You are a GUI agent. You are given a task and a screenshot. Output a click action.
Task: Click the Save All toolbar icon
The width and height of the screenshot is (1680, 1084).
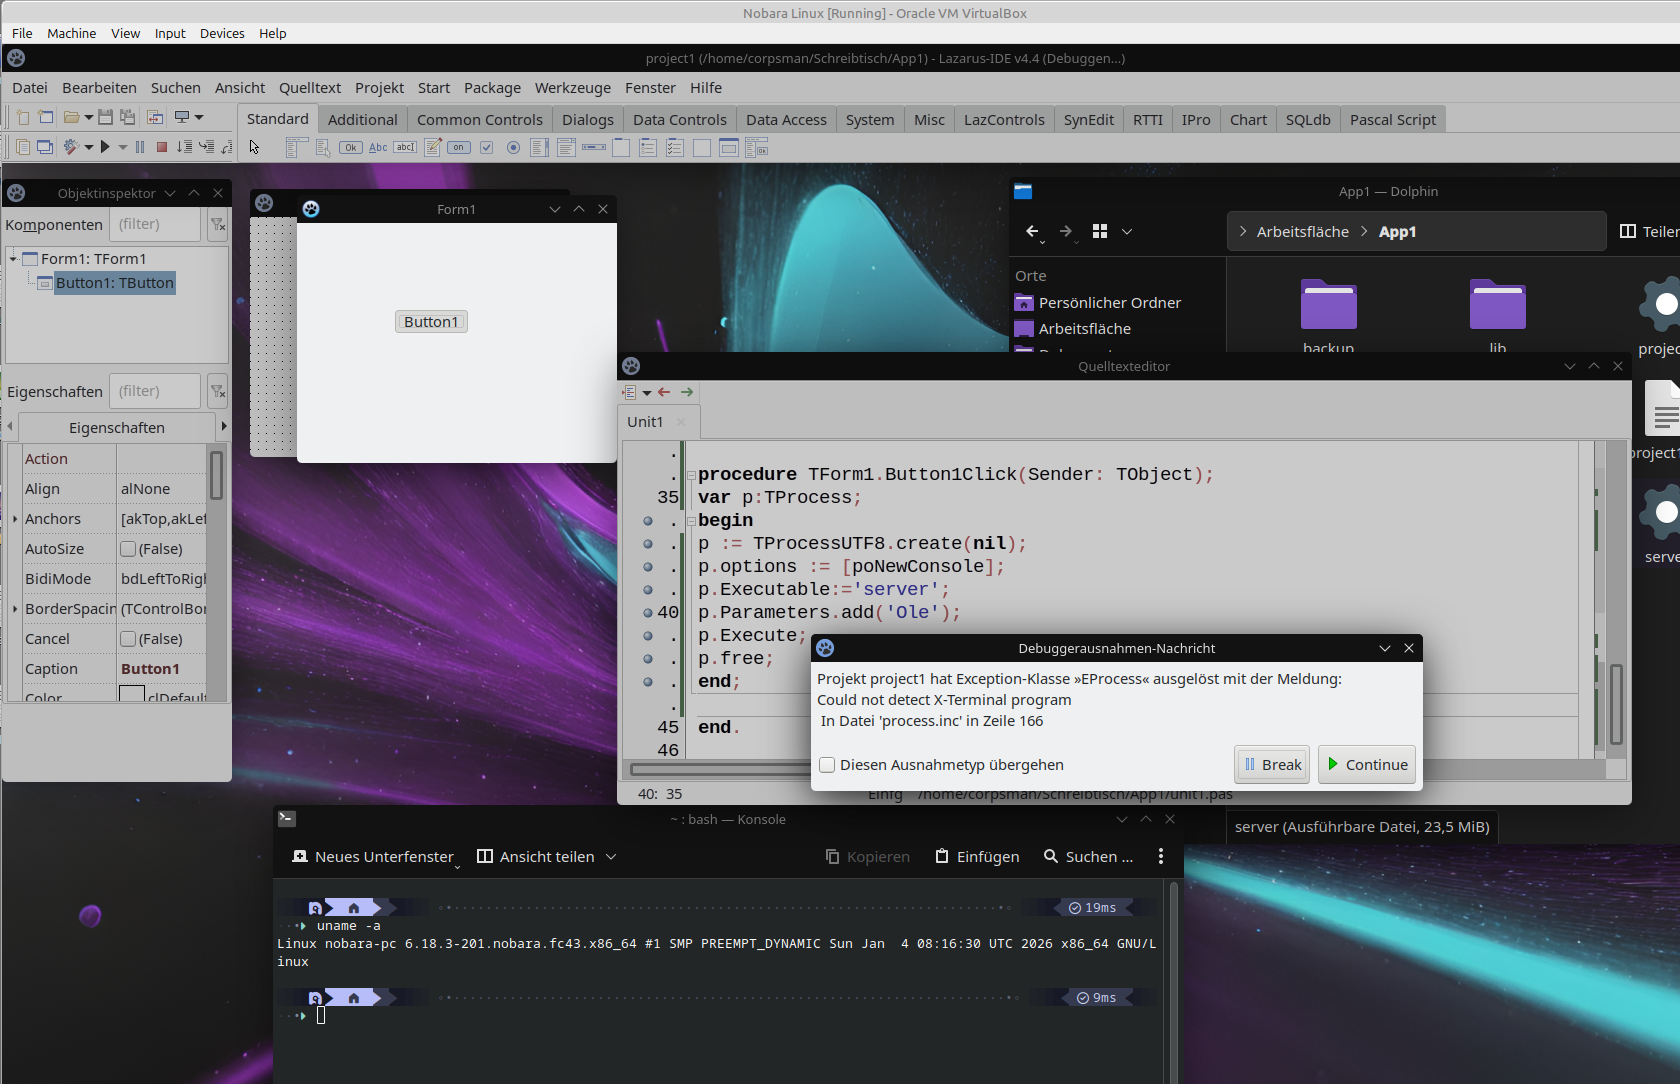coord(127,117)
